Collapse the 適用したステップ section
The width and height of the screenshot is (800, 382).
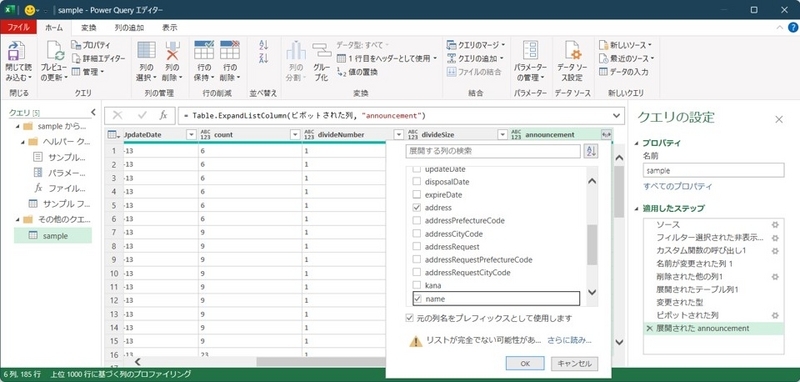636,208
